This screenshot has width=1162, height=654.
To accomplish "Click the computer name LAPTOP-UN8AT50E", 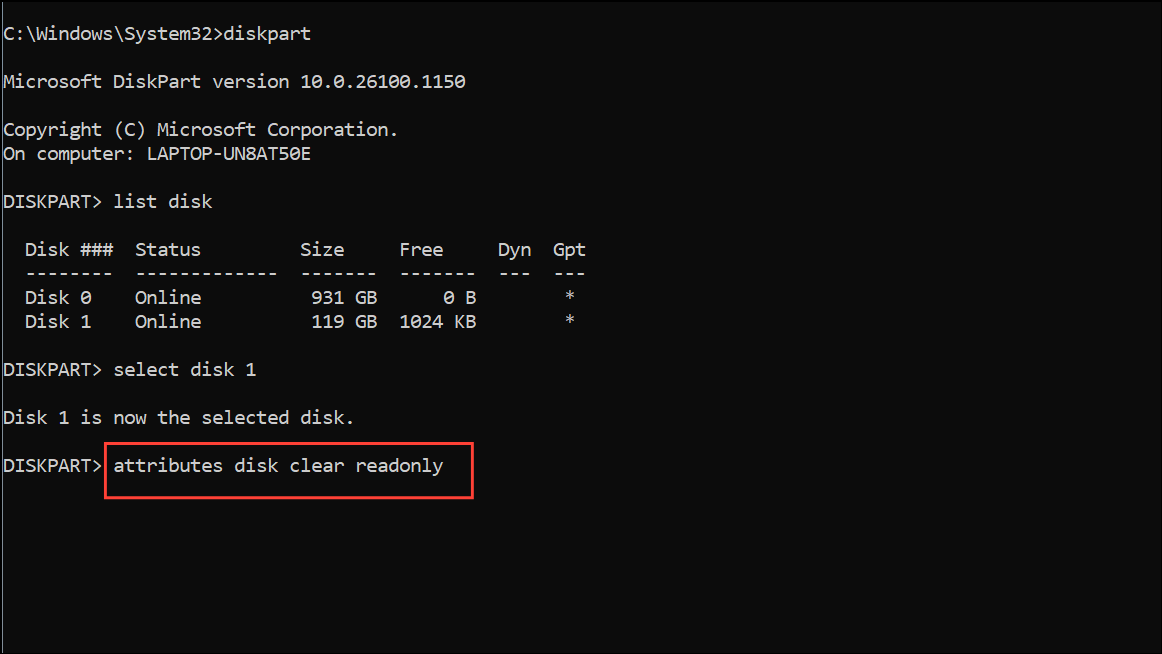I will [x=228, y=154].
